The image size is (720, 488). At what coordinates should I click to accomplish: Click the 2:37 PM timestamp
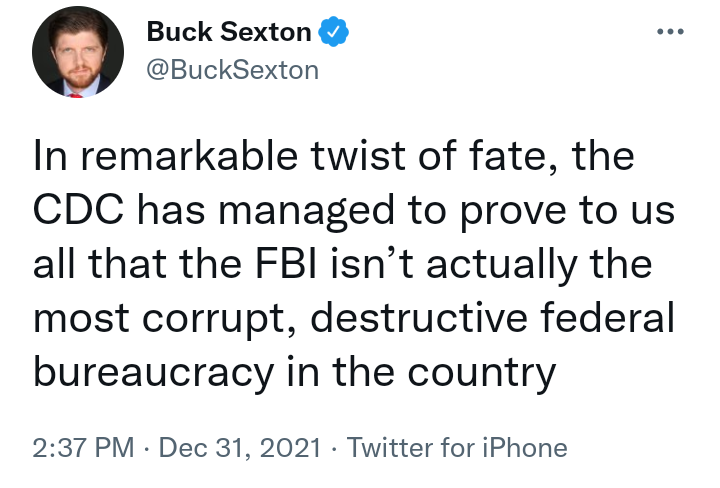coord(83,447)
